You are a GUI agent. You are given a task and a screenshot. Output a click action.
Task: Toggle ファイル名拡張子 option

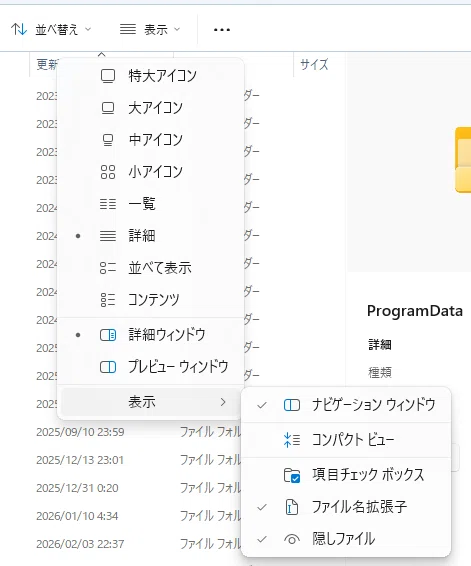click(346, 507)
